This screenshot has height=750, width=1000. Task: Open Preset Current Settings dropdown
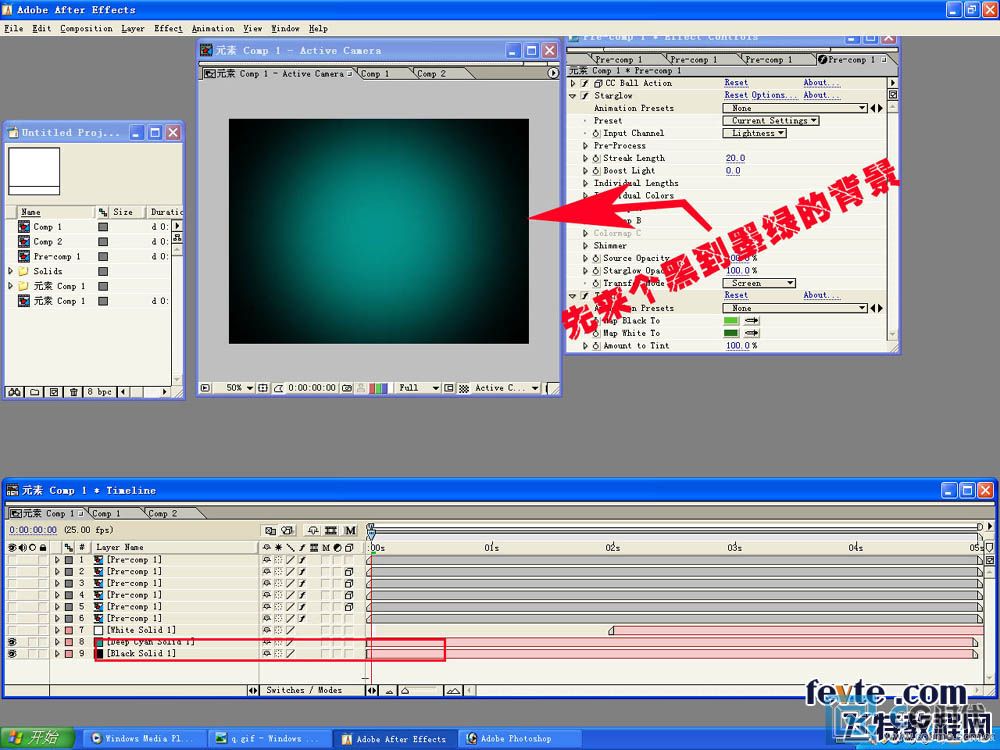tap(771, 121)
